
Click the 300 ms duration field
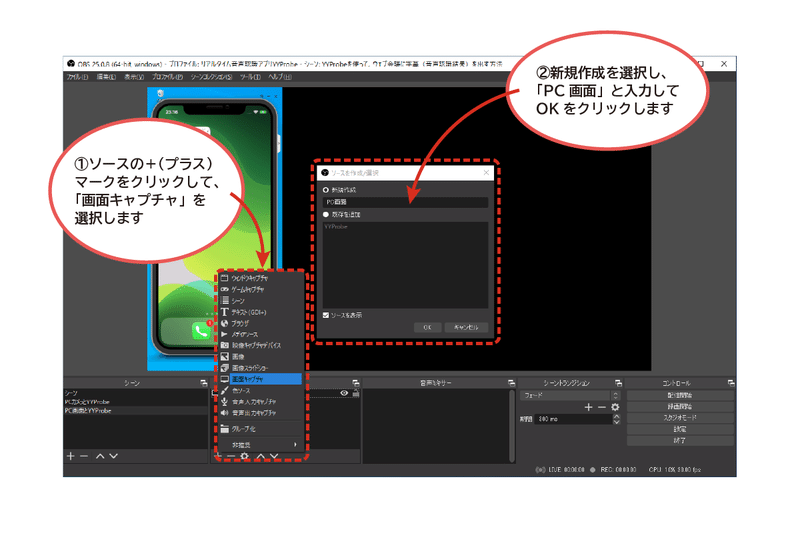573,419
